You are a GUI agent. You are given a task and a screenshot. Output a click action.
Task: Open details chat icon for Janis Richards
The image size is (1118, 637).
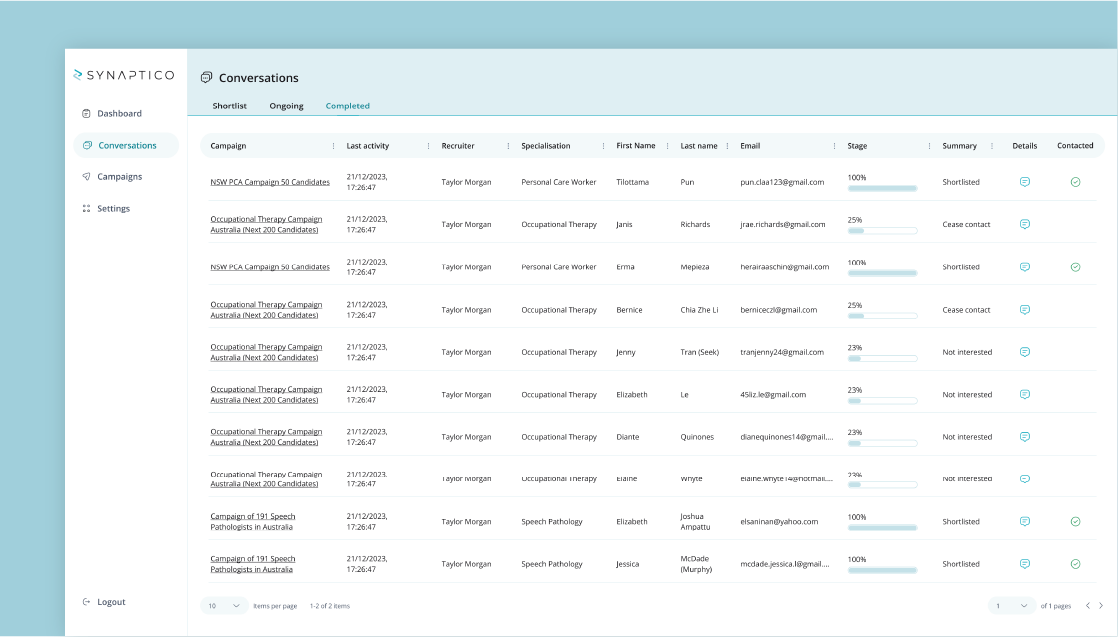(x=1025, y=224)
